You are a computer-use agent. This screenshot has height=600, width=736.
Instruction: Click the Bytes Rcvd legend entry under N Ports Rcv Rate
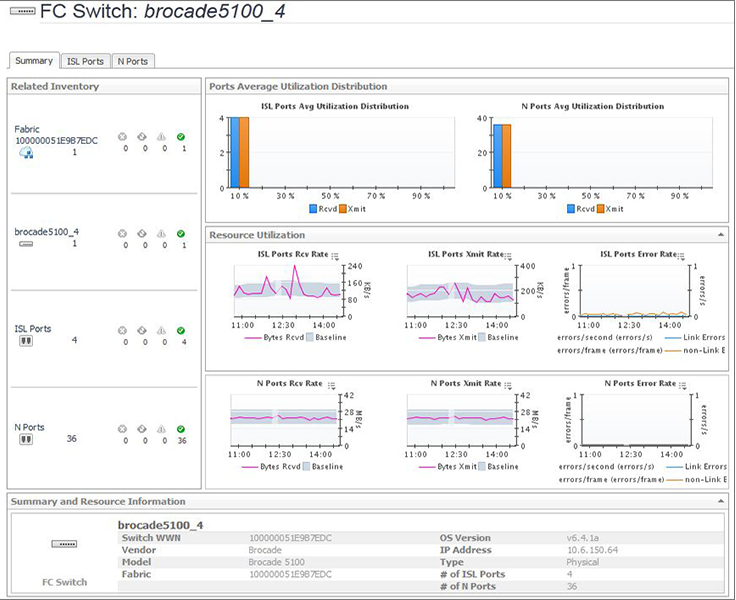(x=271, y=467)
